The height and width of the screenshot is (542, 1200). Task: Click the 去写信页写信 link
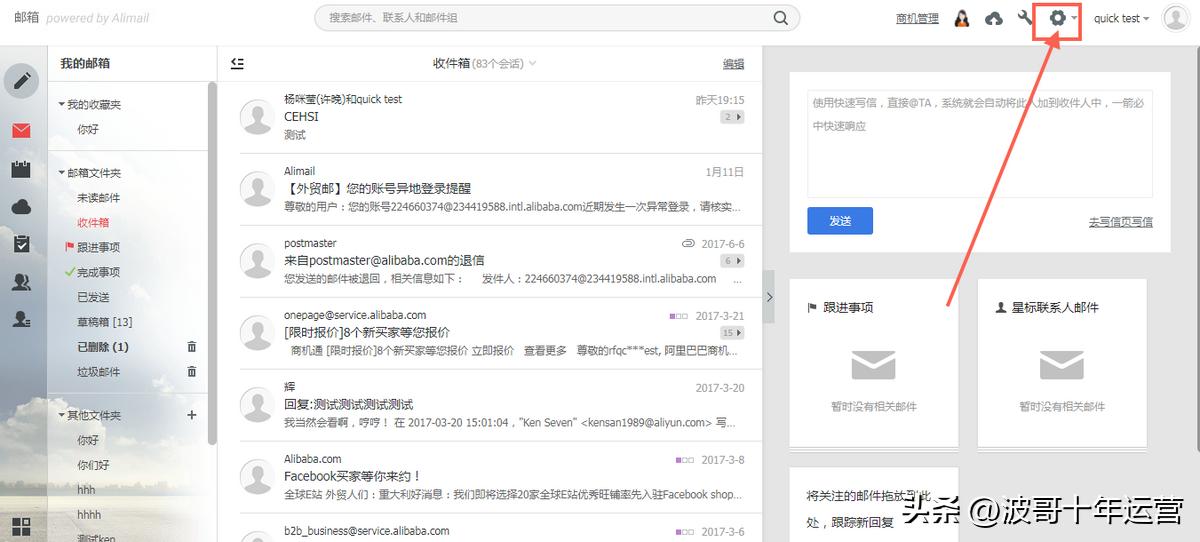coord(1120,222)
